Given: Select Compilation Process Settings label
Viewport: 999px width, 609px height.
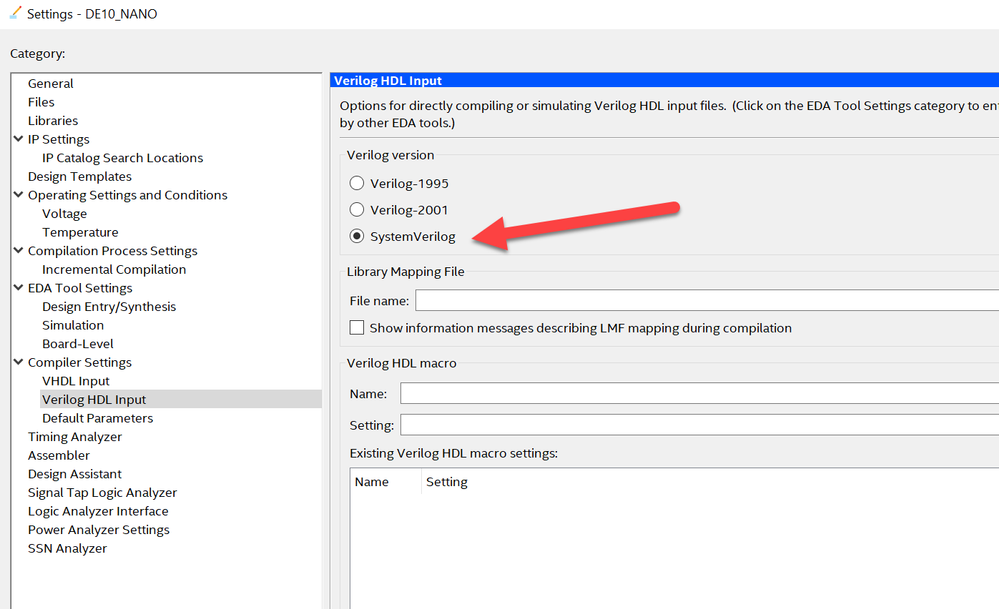Looking at the screenshot, I should pos(112,251).
